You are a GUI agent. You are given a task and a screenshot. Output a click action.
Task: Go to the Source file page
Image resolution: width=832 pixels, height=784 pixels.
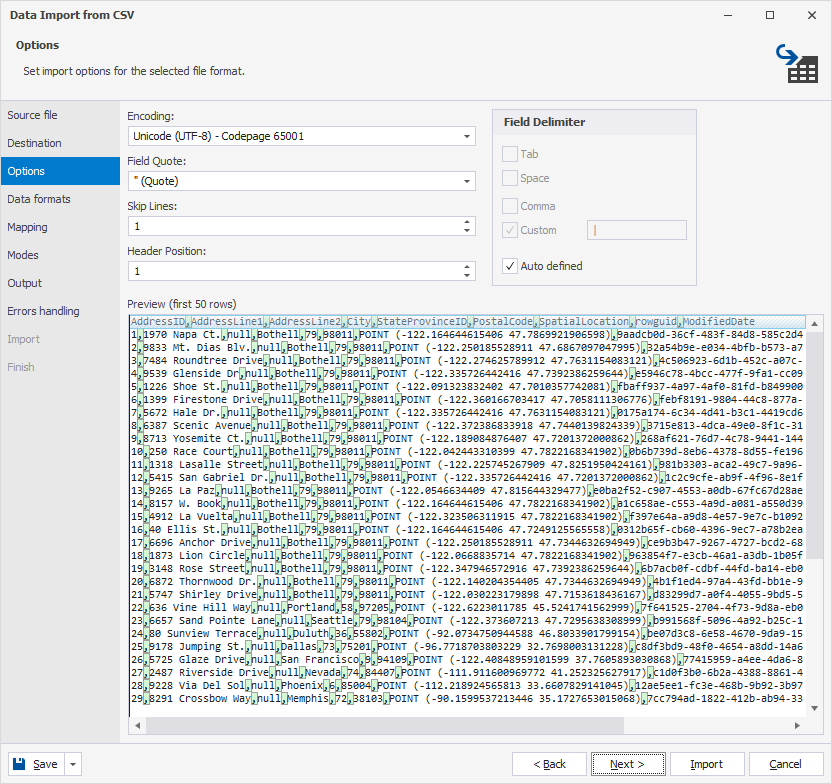point(60,115)
